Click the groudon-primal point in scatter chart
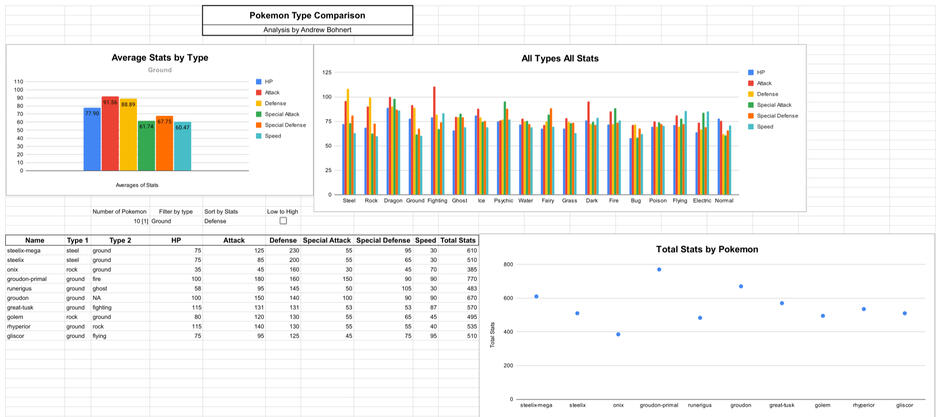941x417 pixels. click(x=659, y=269)
